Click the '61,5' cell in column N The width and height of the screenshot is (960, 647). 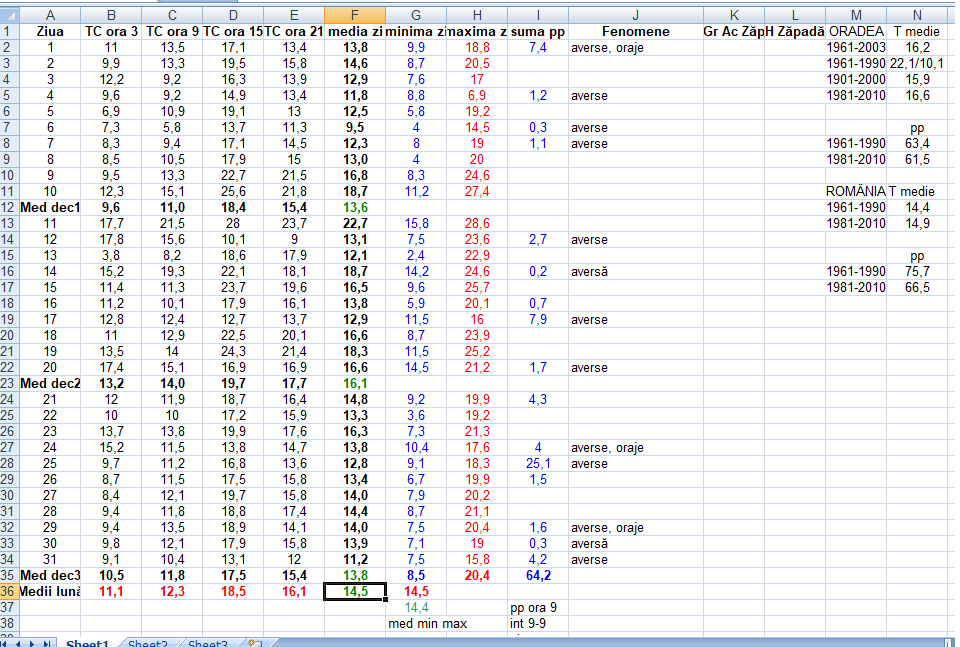click(917, 159)
